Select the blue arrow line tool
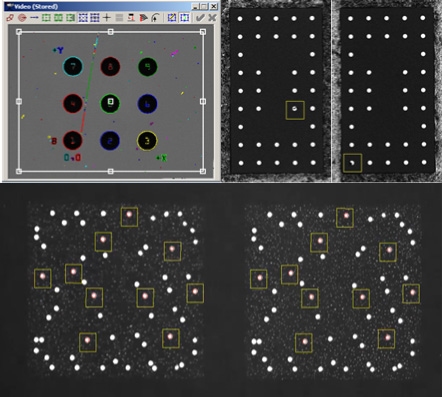 34,18
